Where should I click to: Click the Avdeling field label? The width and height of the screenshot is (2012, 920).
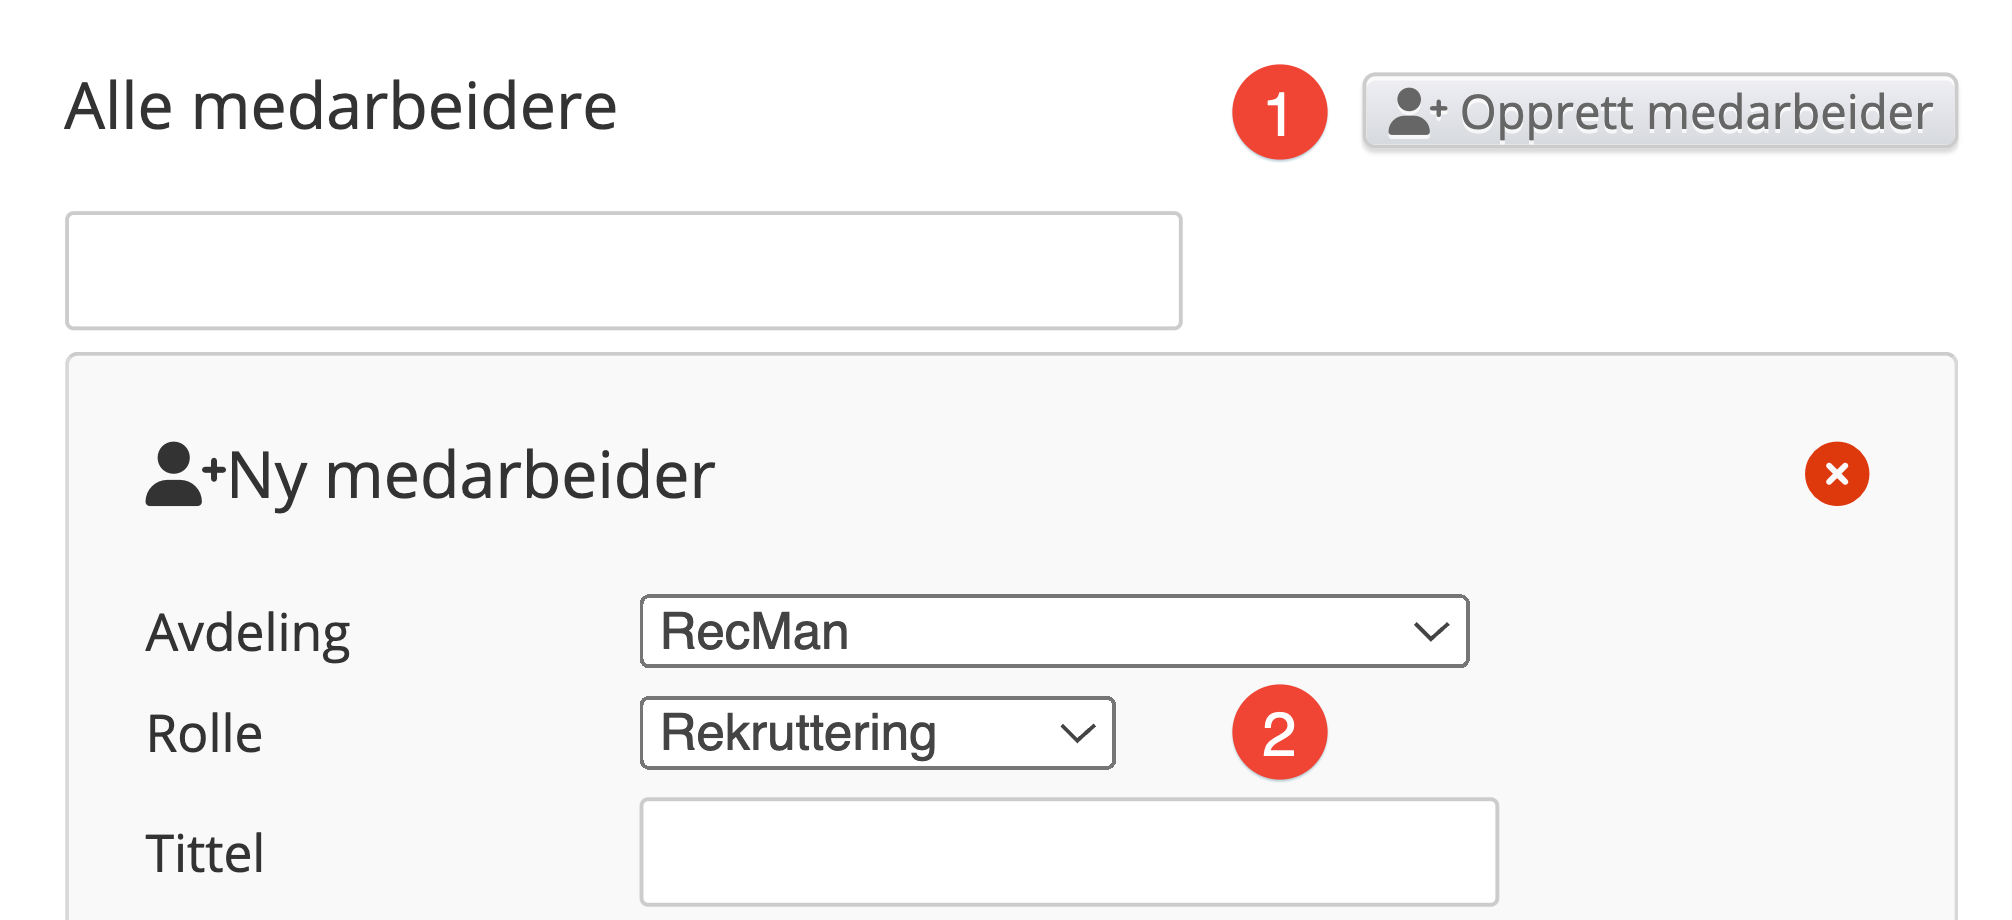248,633
